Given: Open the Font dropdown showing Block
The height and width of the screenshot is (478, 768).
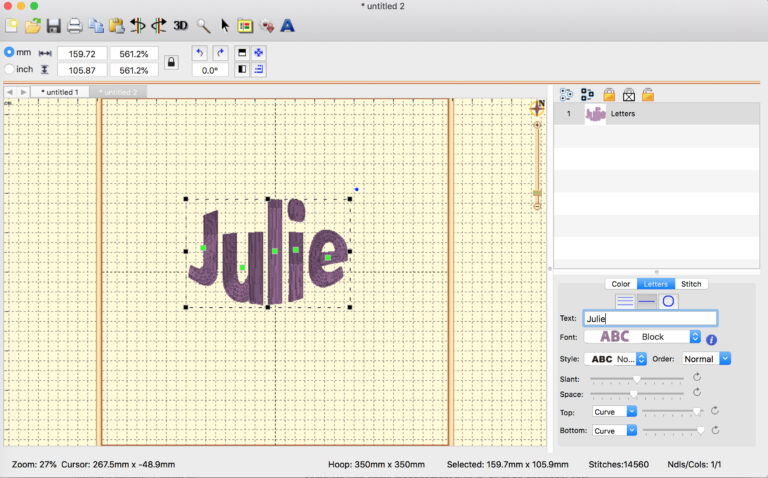Looking at the screenshot, I should (x=643, y=337).
